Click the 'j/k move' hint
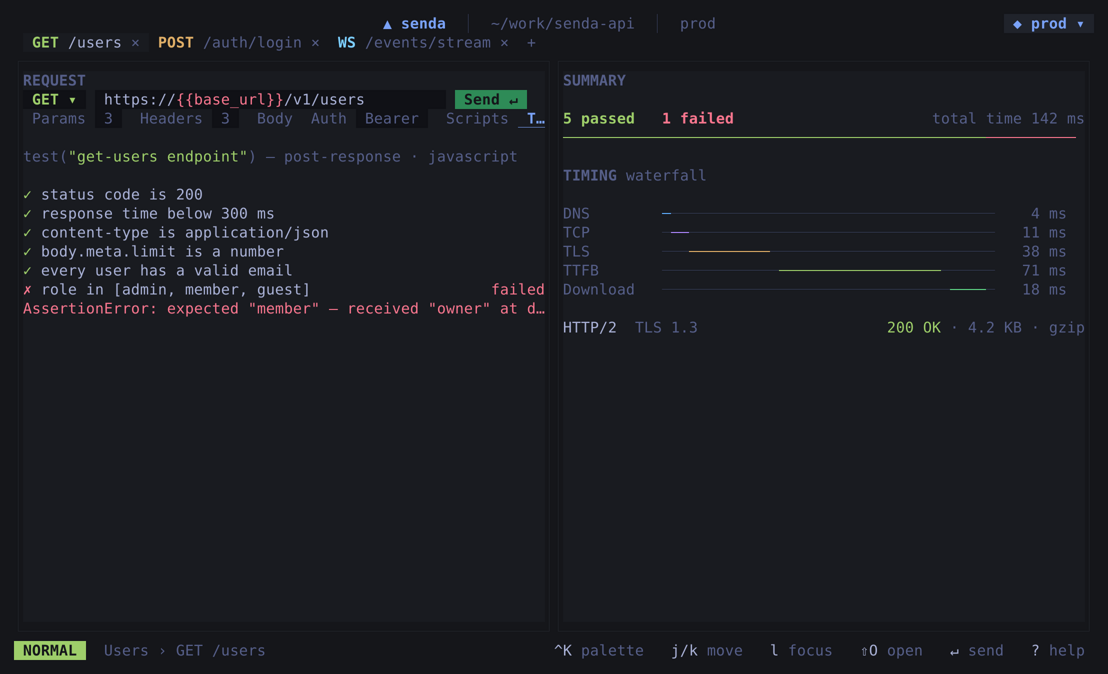1108x674 pixels. (x=707, y=651)
